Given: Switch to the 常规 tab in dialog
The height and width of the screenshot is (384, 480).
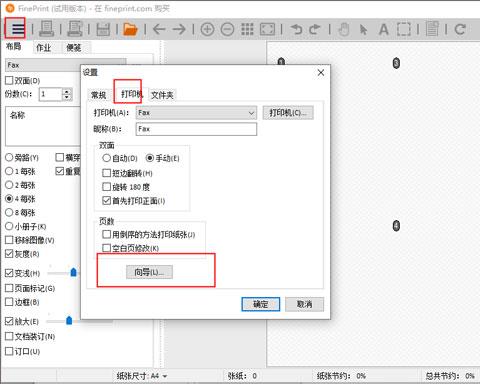Looking at the screenshot, I should [x=99, y=95].
